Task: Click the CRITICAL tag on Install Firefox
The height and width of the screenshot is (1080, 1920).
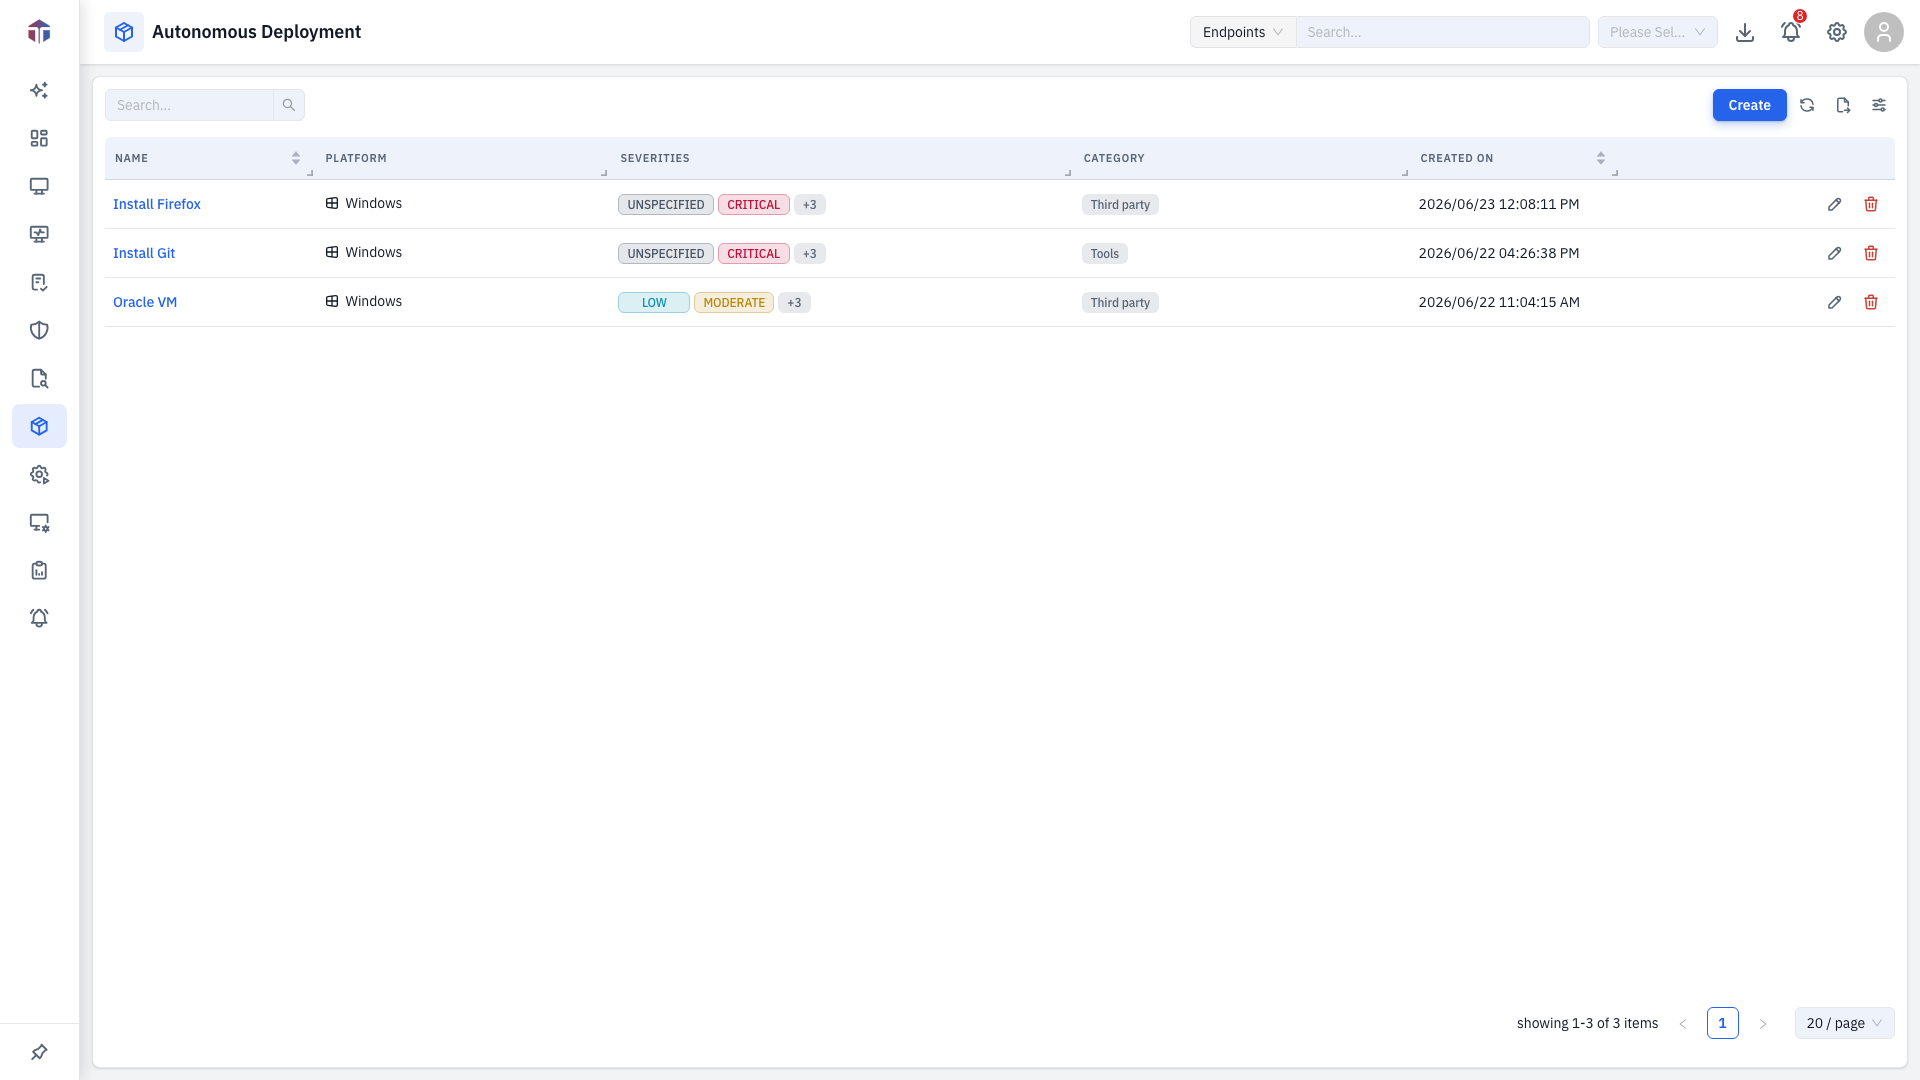Action: click(x=754, y=204)
